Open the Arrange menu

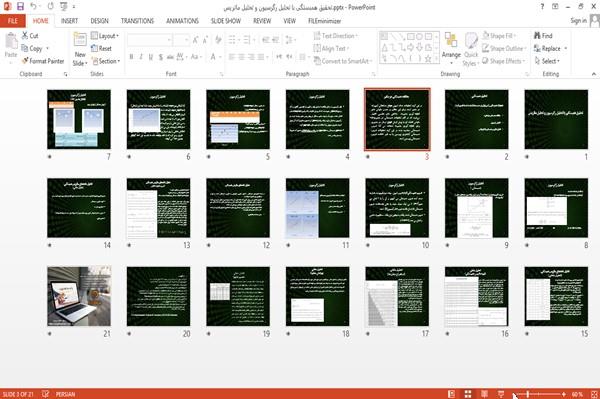(451, 48)
